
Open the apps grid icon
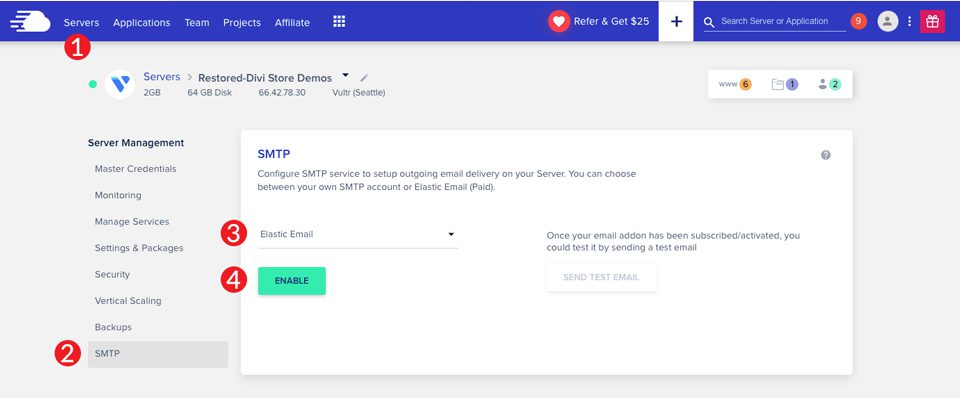(339, 21)
